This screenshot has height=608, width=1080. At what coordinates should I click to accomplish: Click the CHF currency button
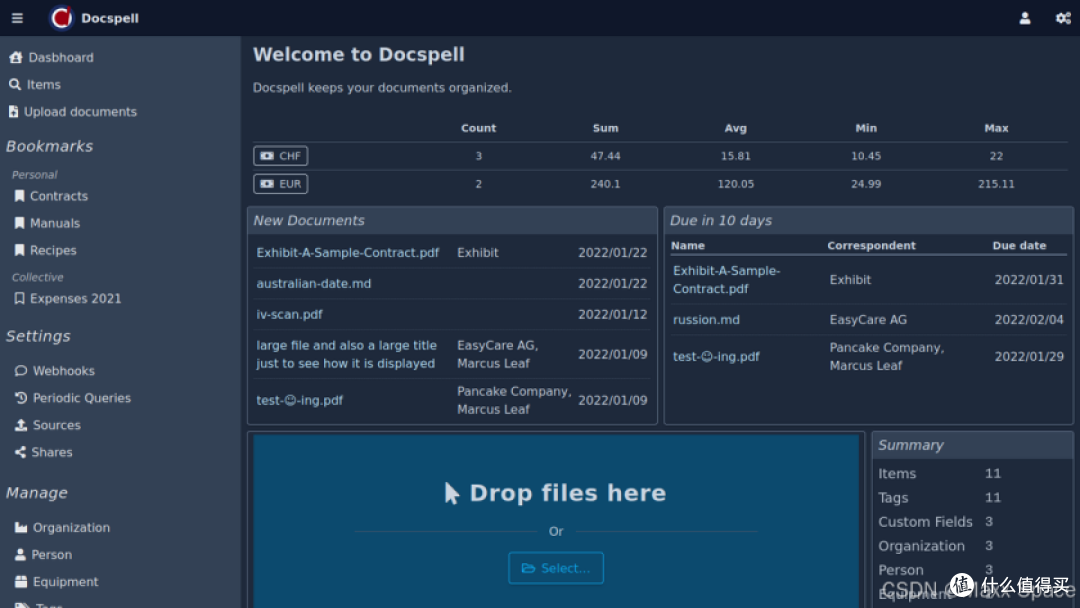pos(280,156)
